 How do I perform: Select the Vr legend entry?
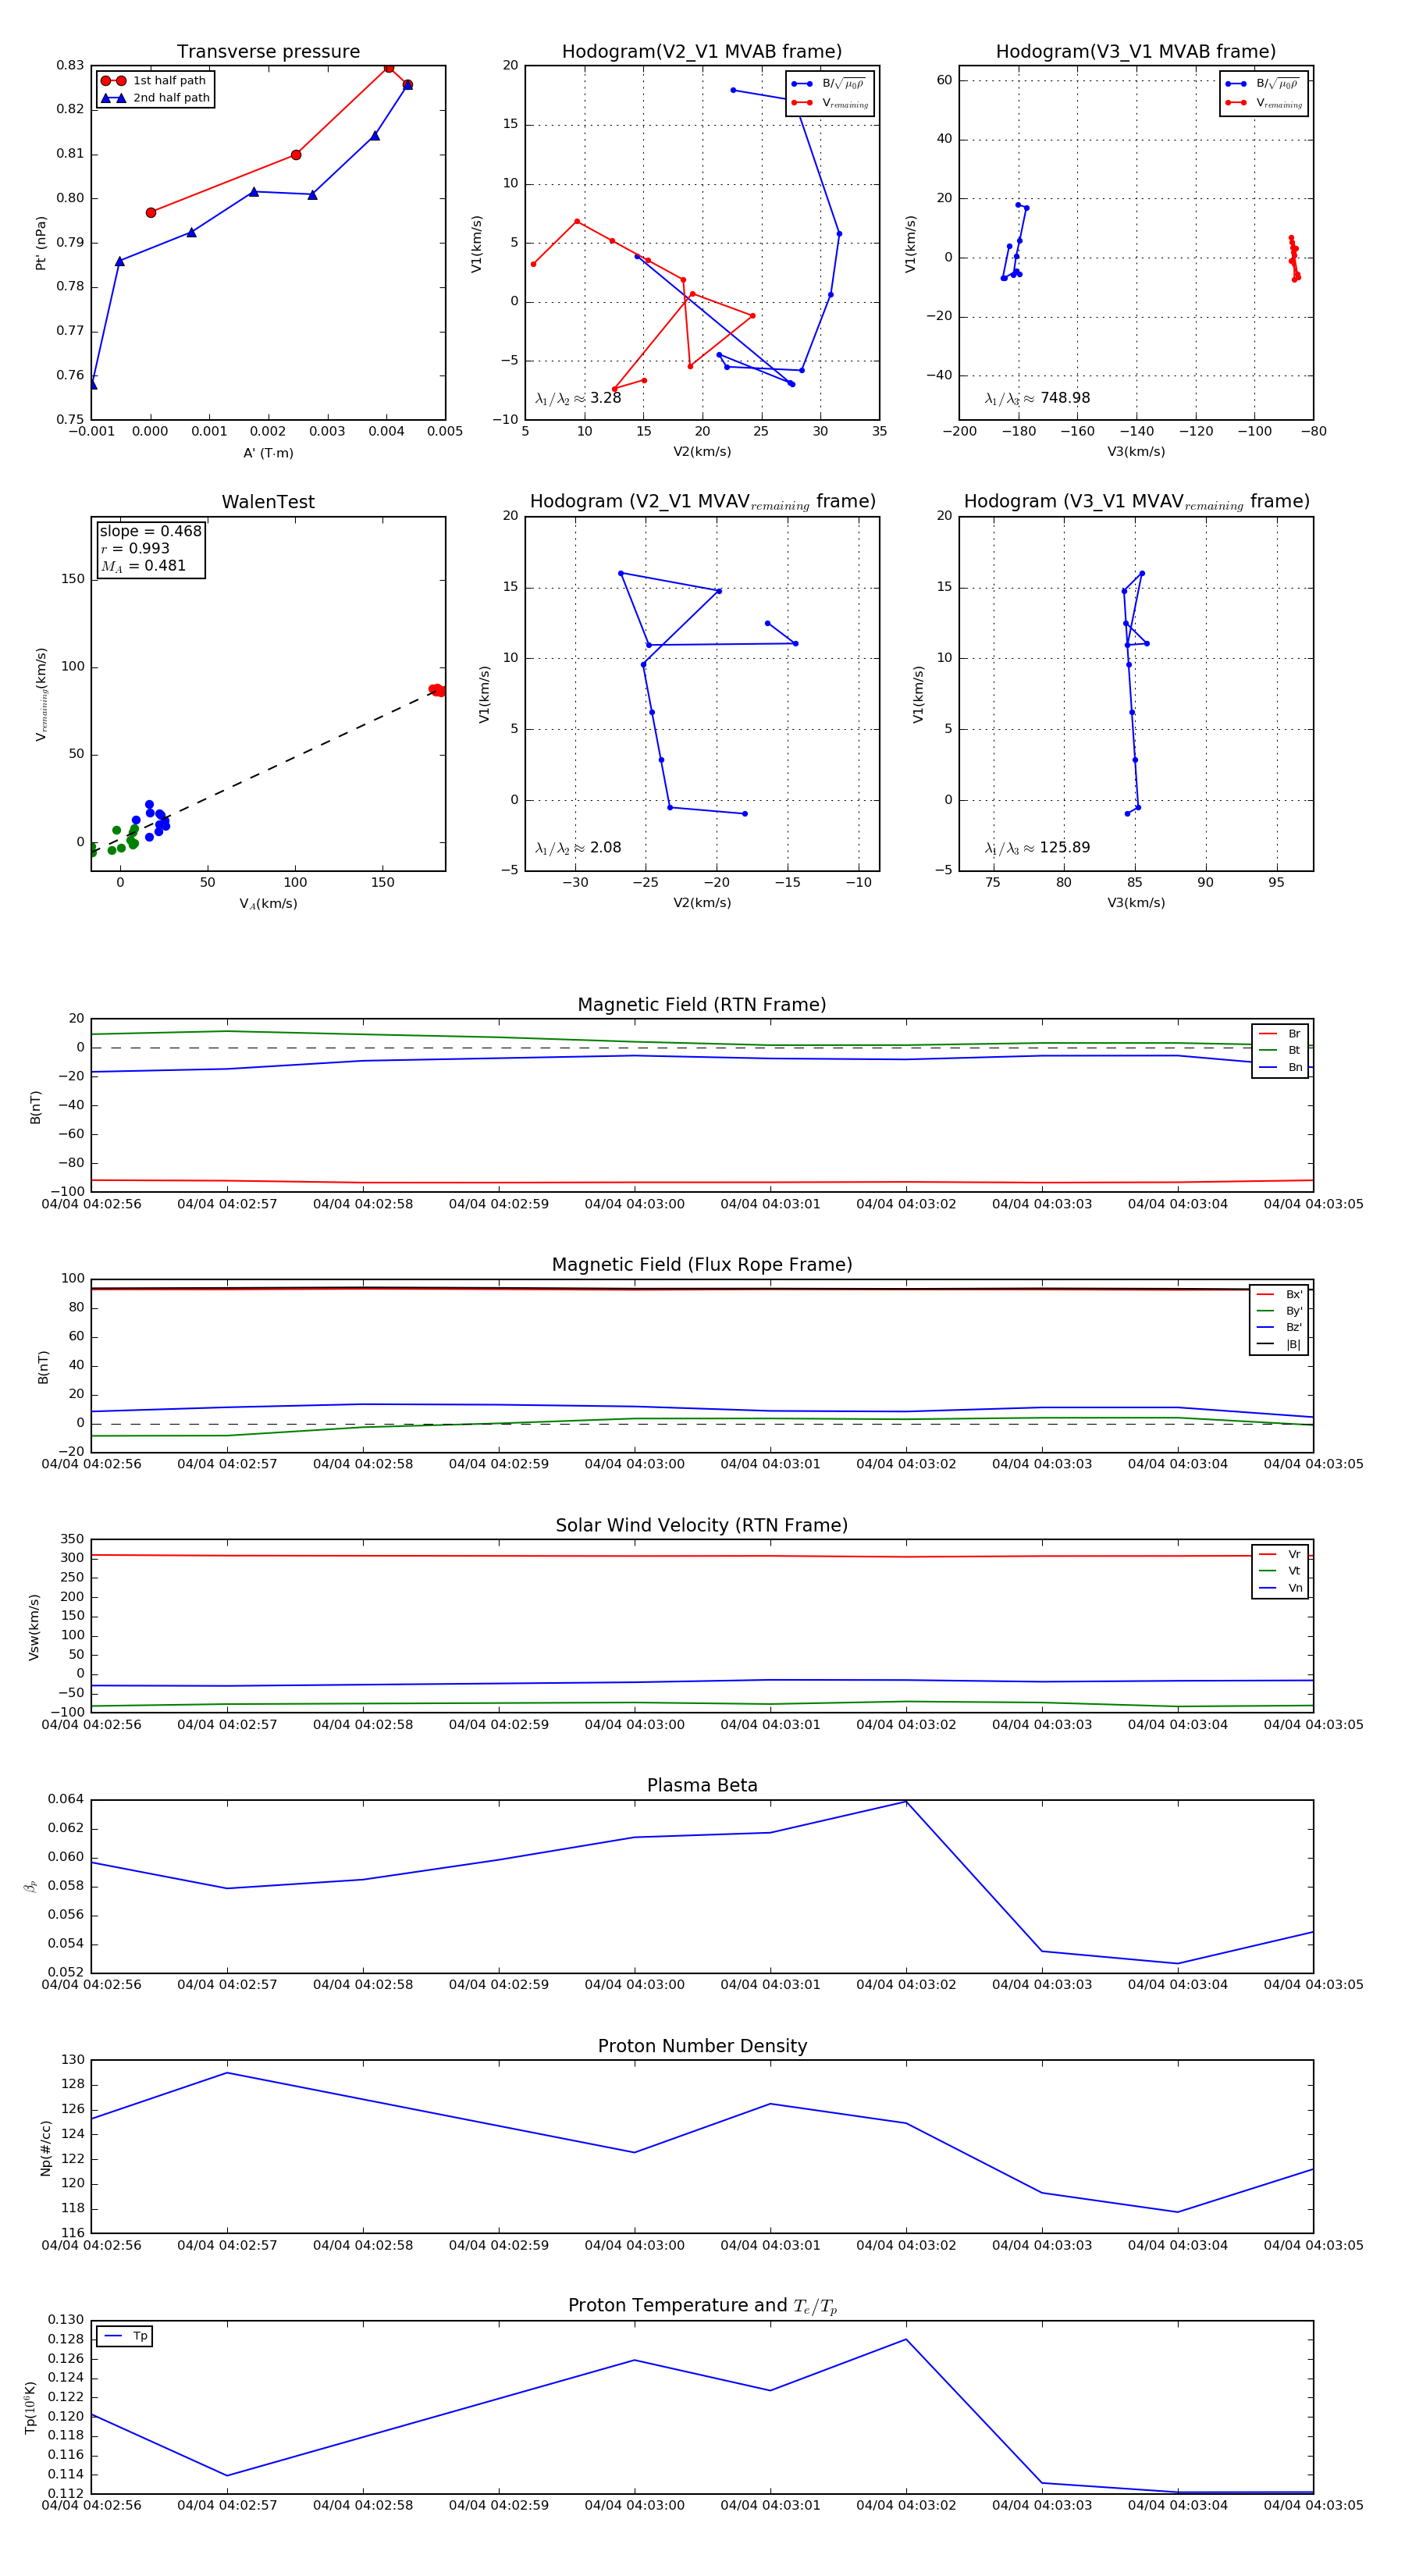click(1280, 1554)
